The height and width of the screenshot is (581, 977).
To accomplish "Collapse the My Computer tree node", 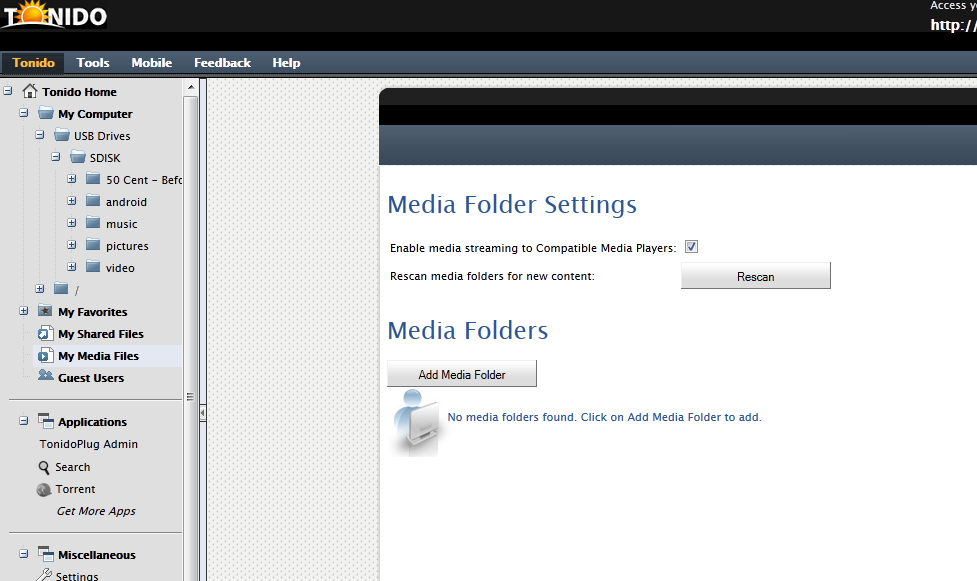I will (x=24, y=113).
